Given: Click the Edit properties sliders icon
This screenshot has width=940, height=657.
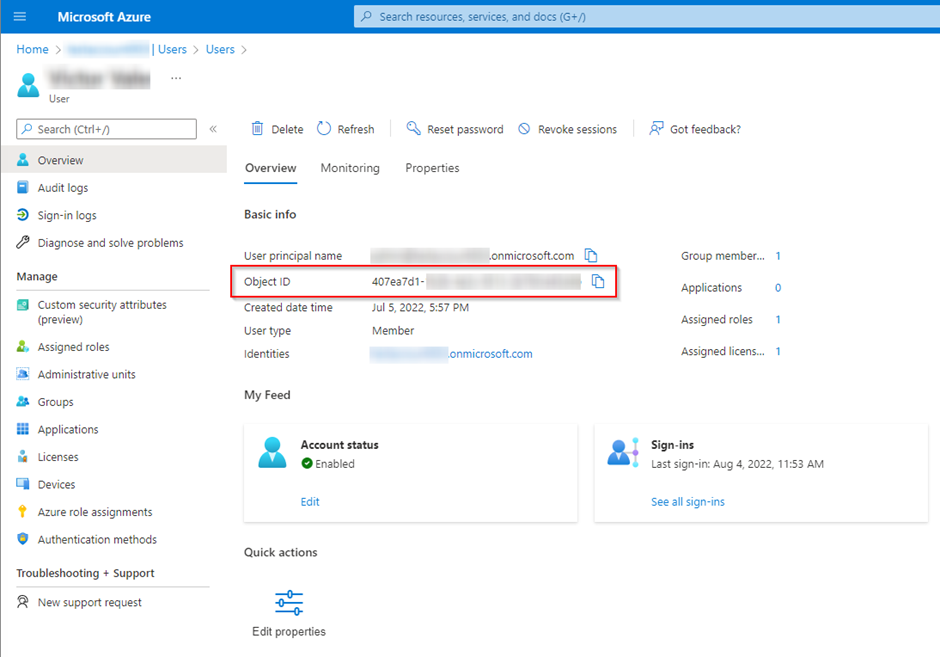Looking at the screenshot, I should coord(289,602).
